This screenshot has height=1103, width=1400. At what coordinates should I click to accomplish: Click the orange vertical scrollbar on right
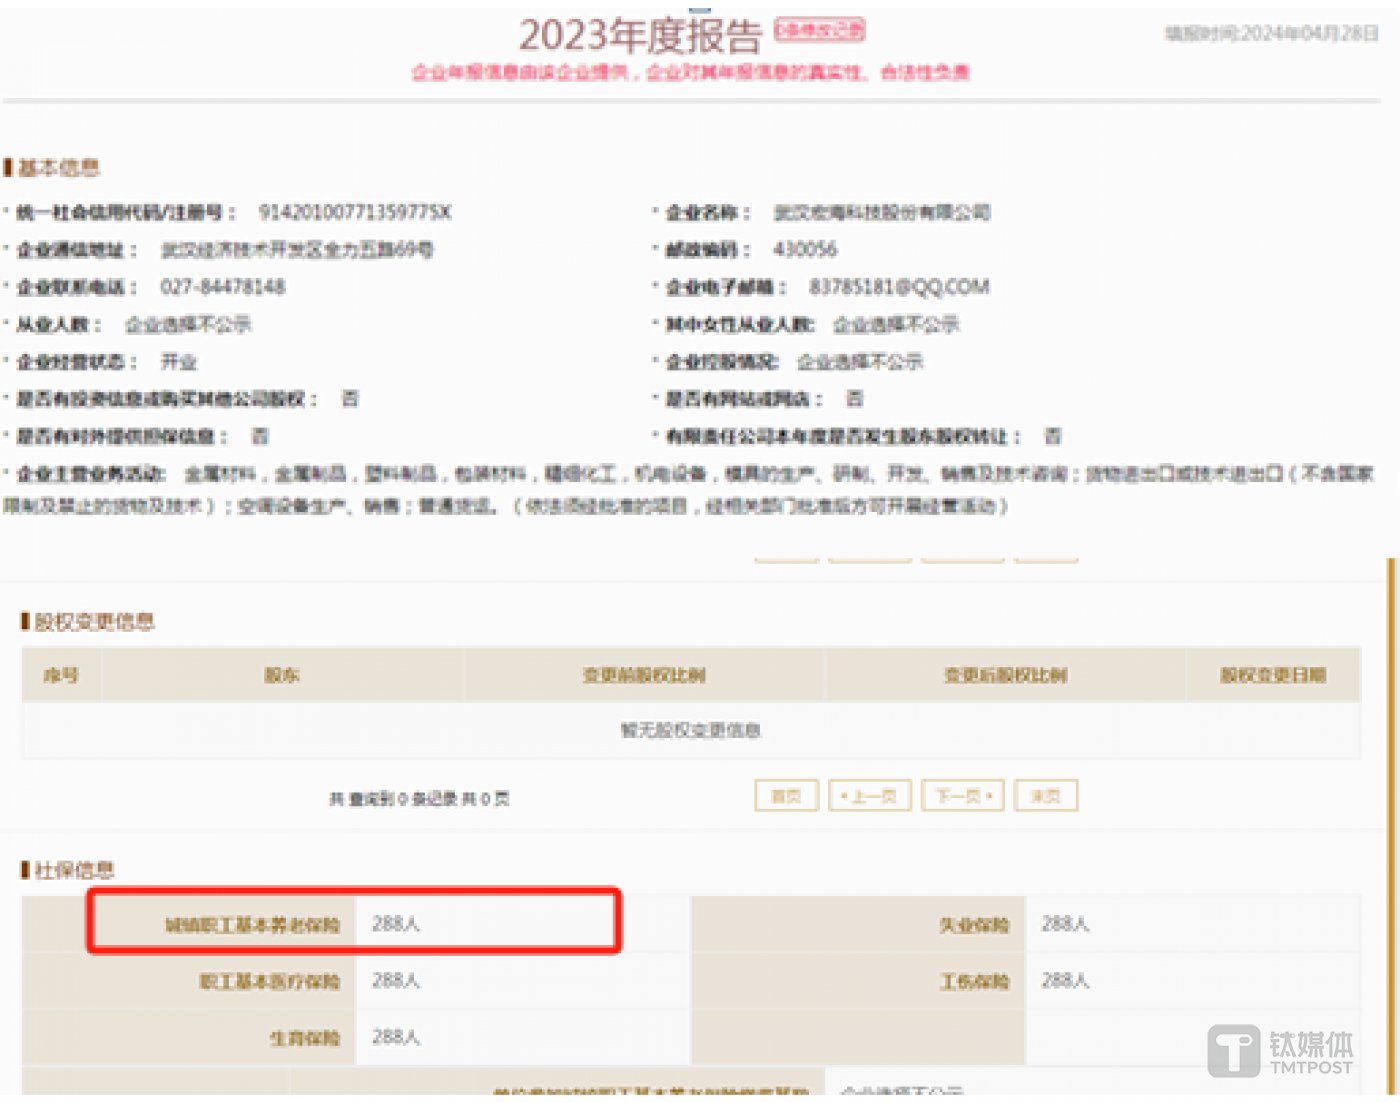(x=1390, y=800)
